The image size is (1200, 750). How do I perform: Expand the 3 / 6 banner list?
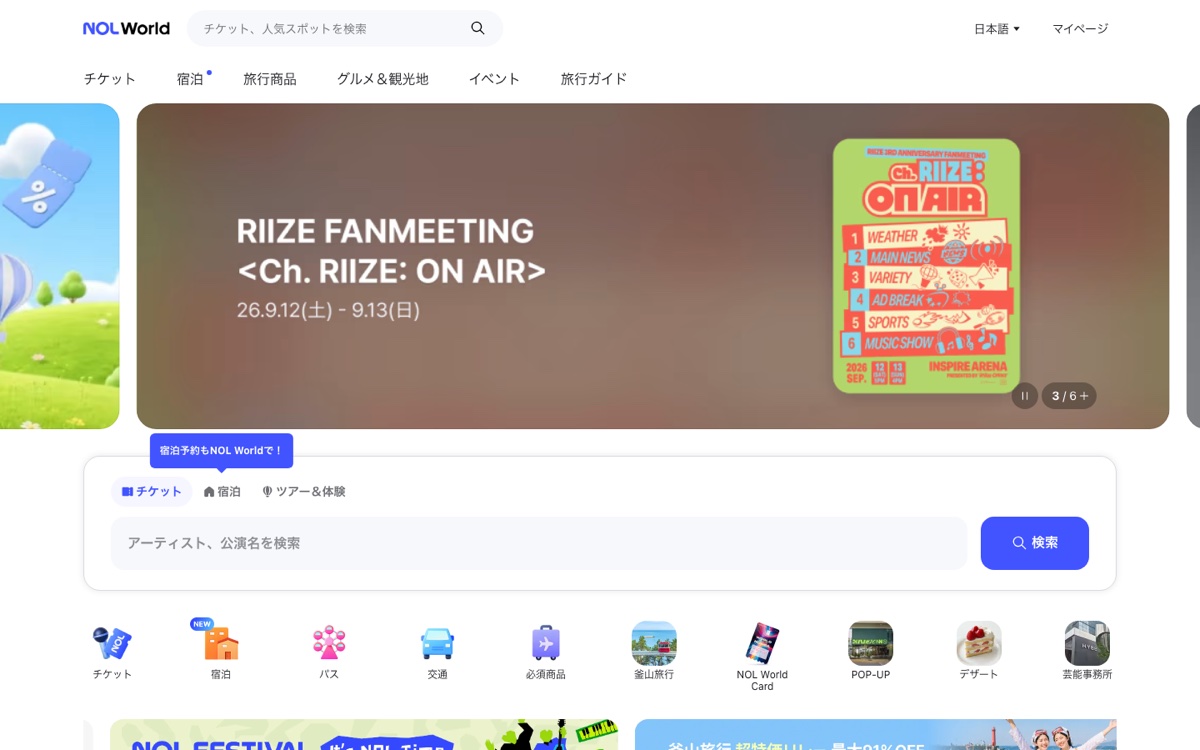(1069, 396)
